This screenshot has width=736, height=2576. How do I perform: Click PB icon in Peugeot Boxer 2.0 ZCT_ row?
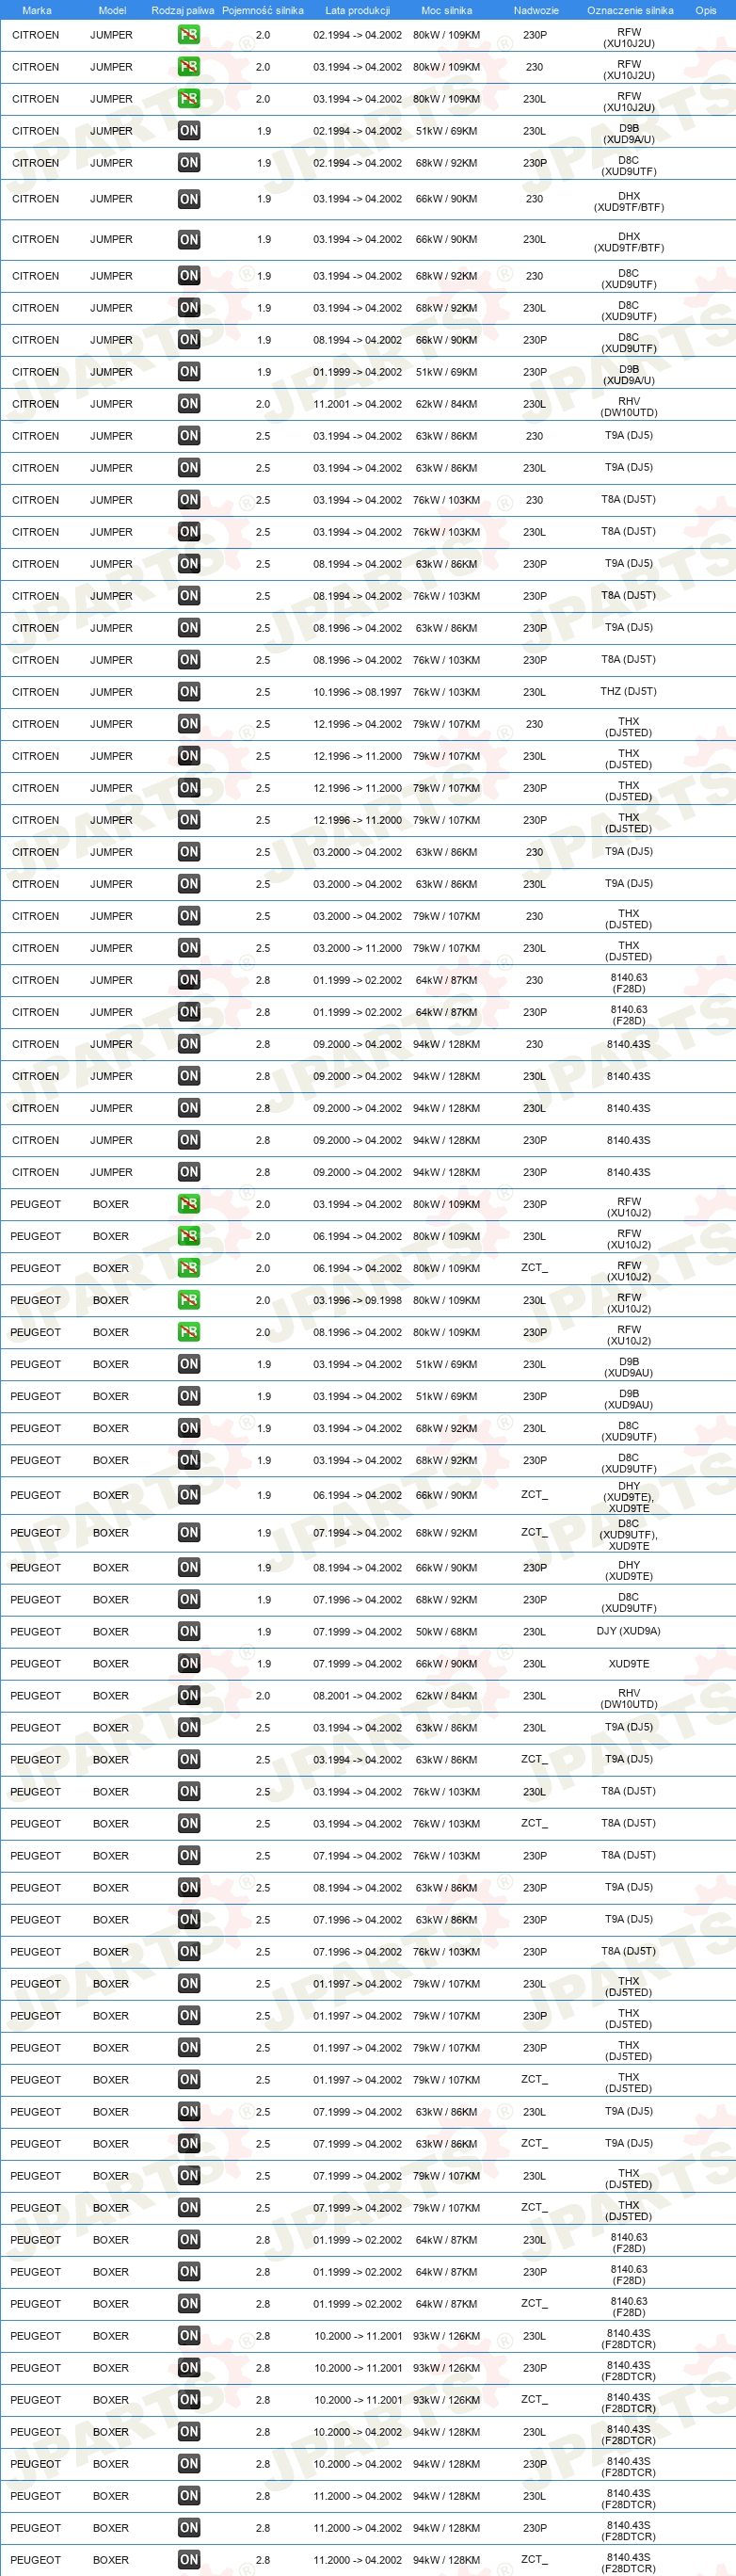pyautogui.click(x=188, y=1268)
